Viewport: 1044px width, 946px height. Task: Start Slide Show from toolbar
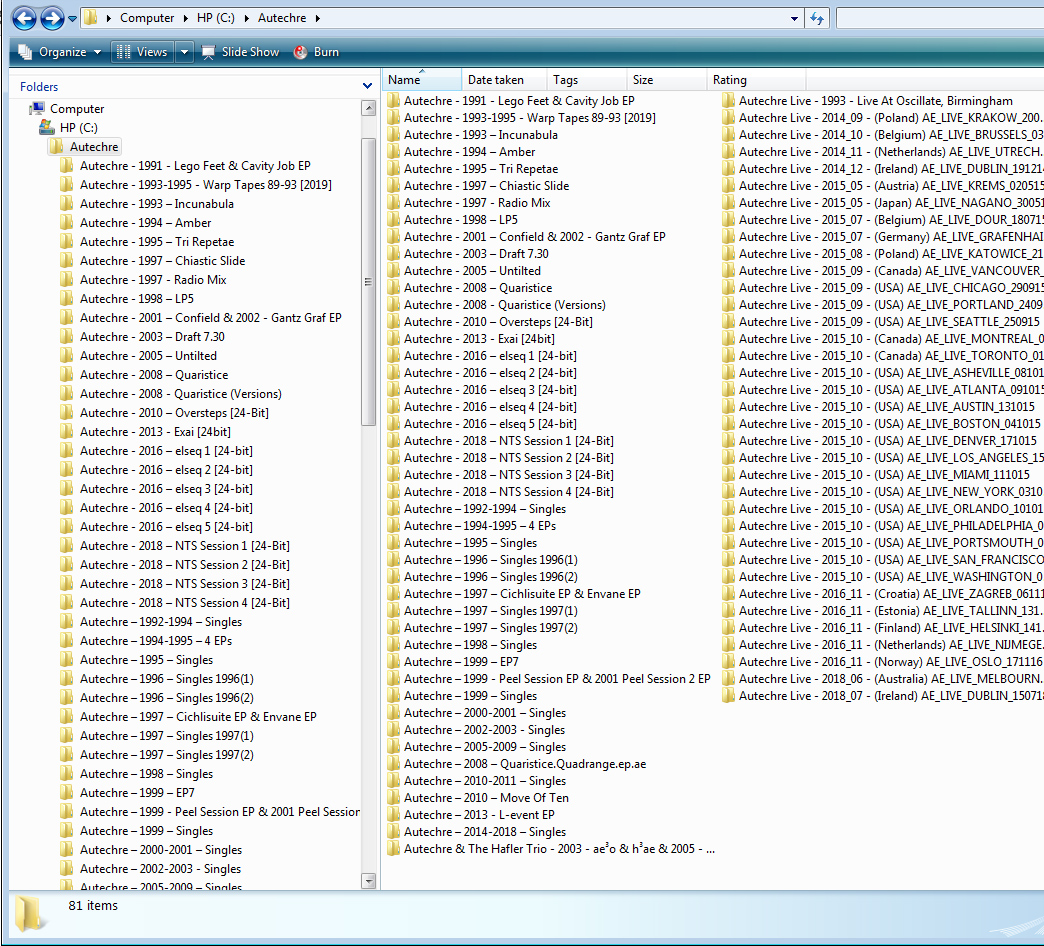click(240, 52)
